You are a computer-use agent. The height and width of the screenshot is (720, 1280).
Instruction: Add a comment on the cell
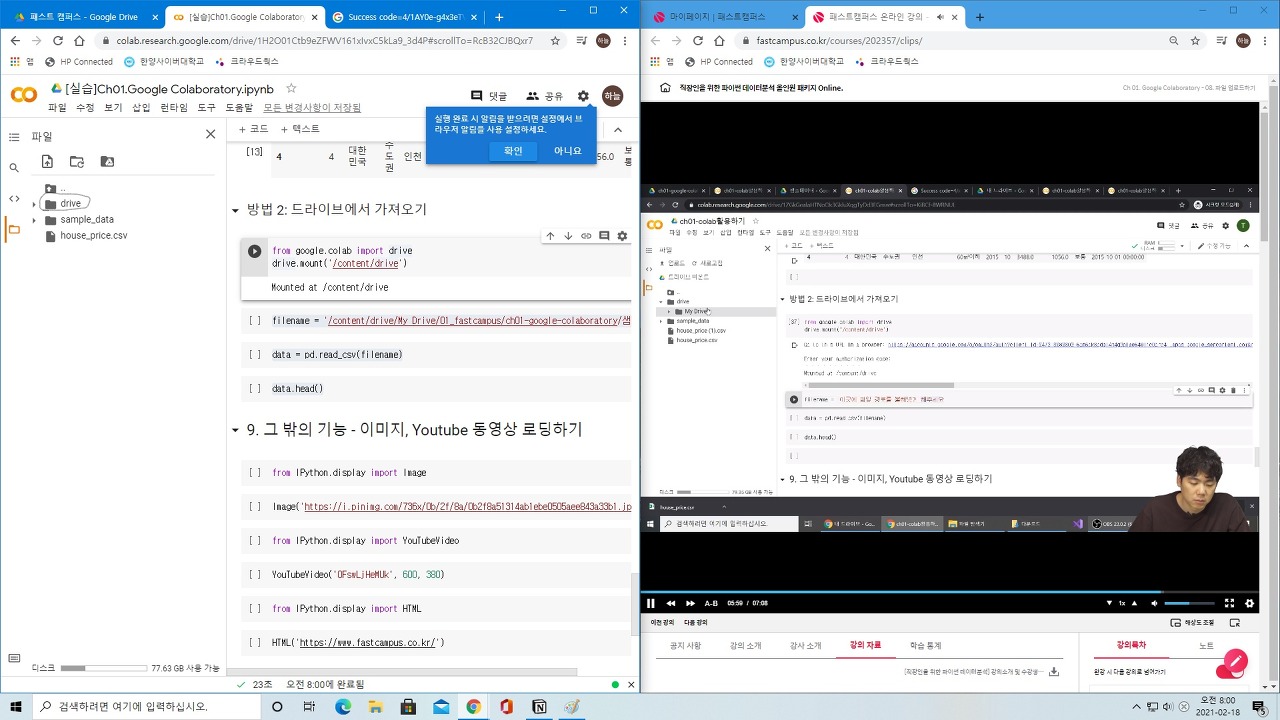click(x=604, y=236)
